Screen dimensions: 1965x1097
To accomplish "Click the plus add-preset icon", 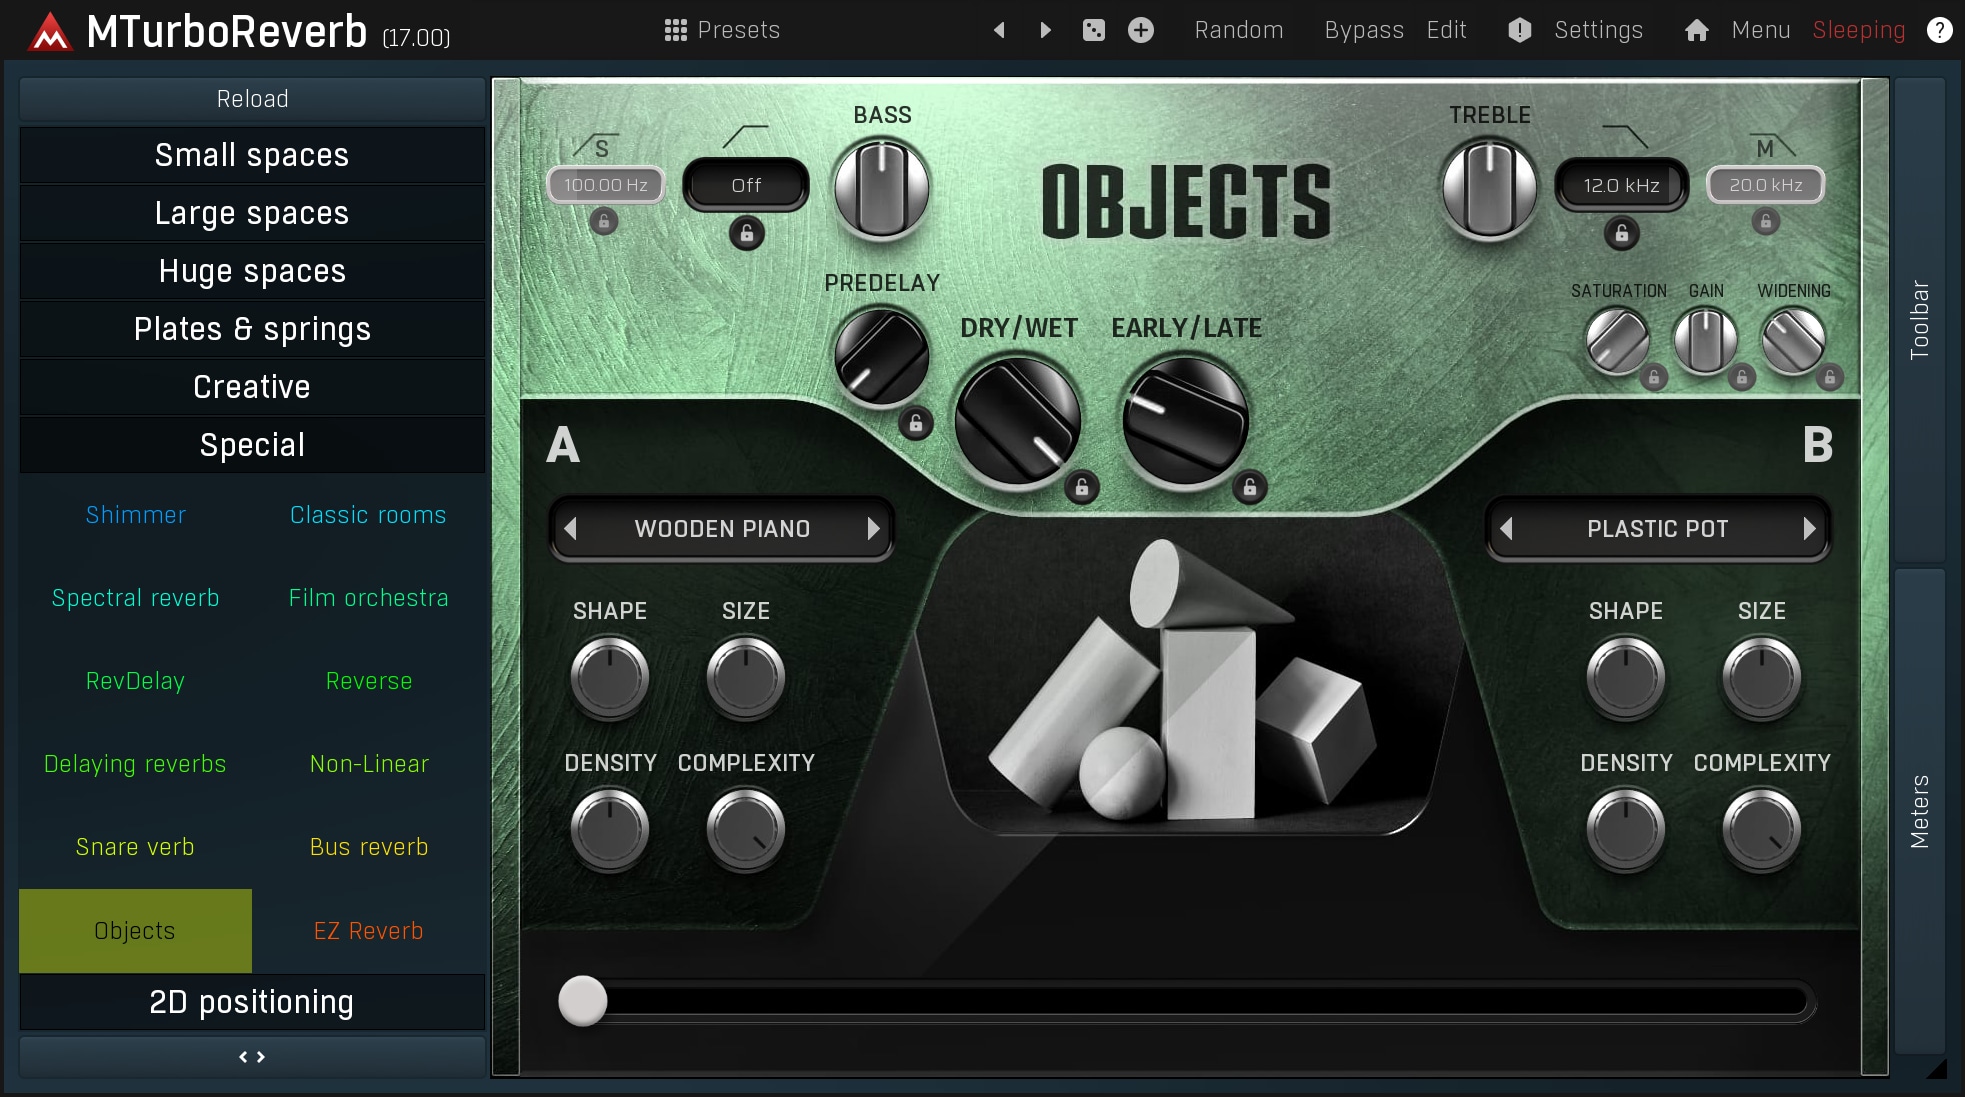I will click(x=1140, y=30).
